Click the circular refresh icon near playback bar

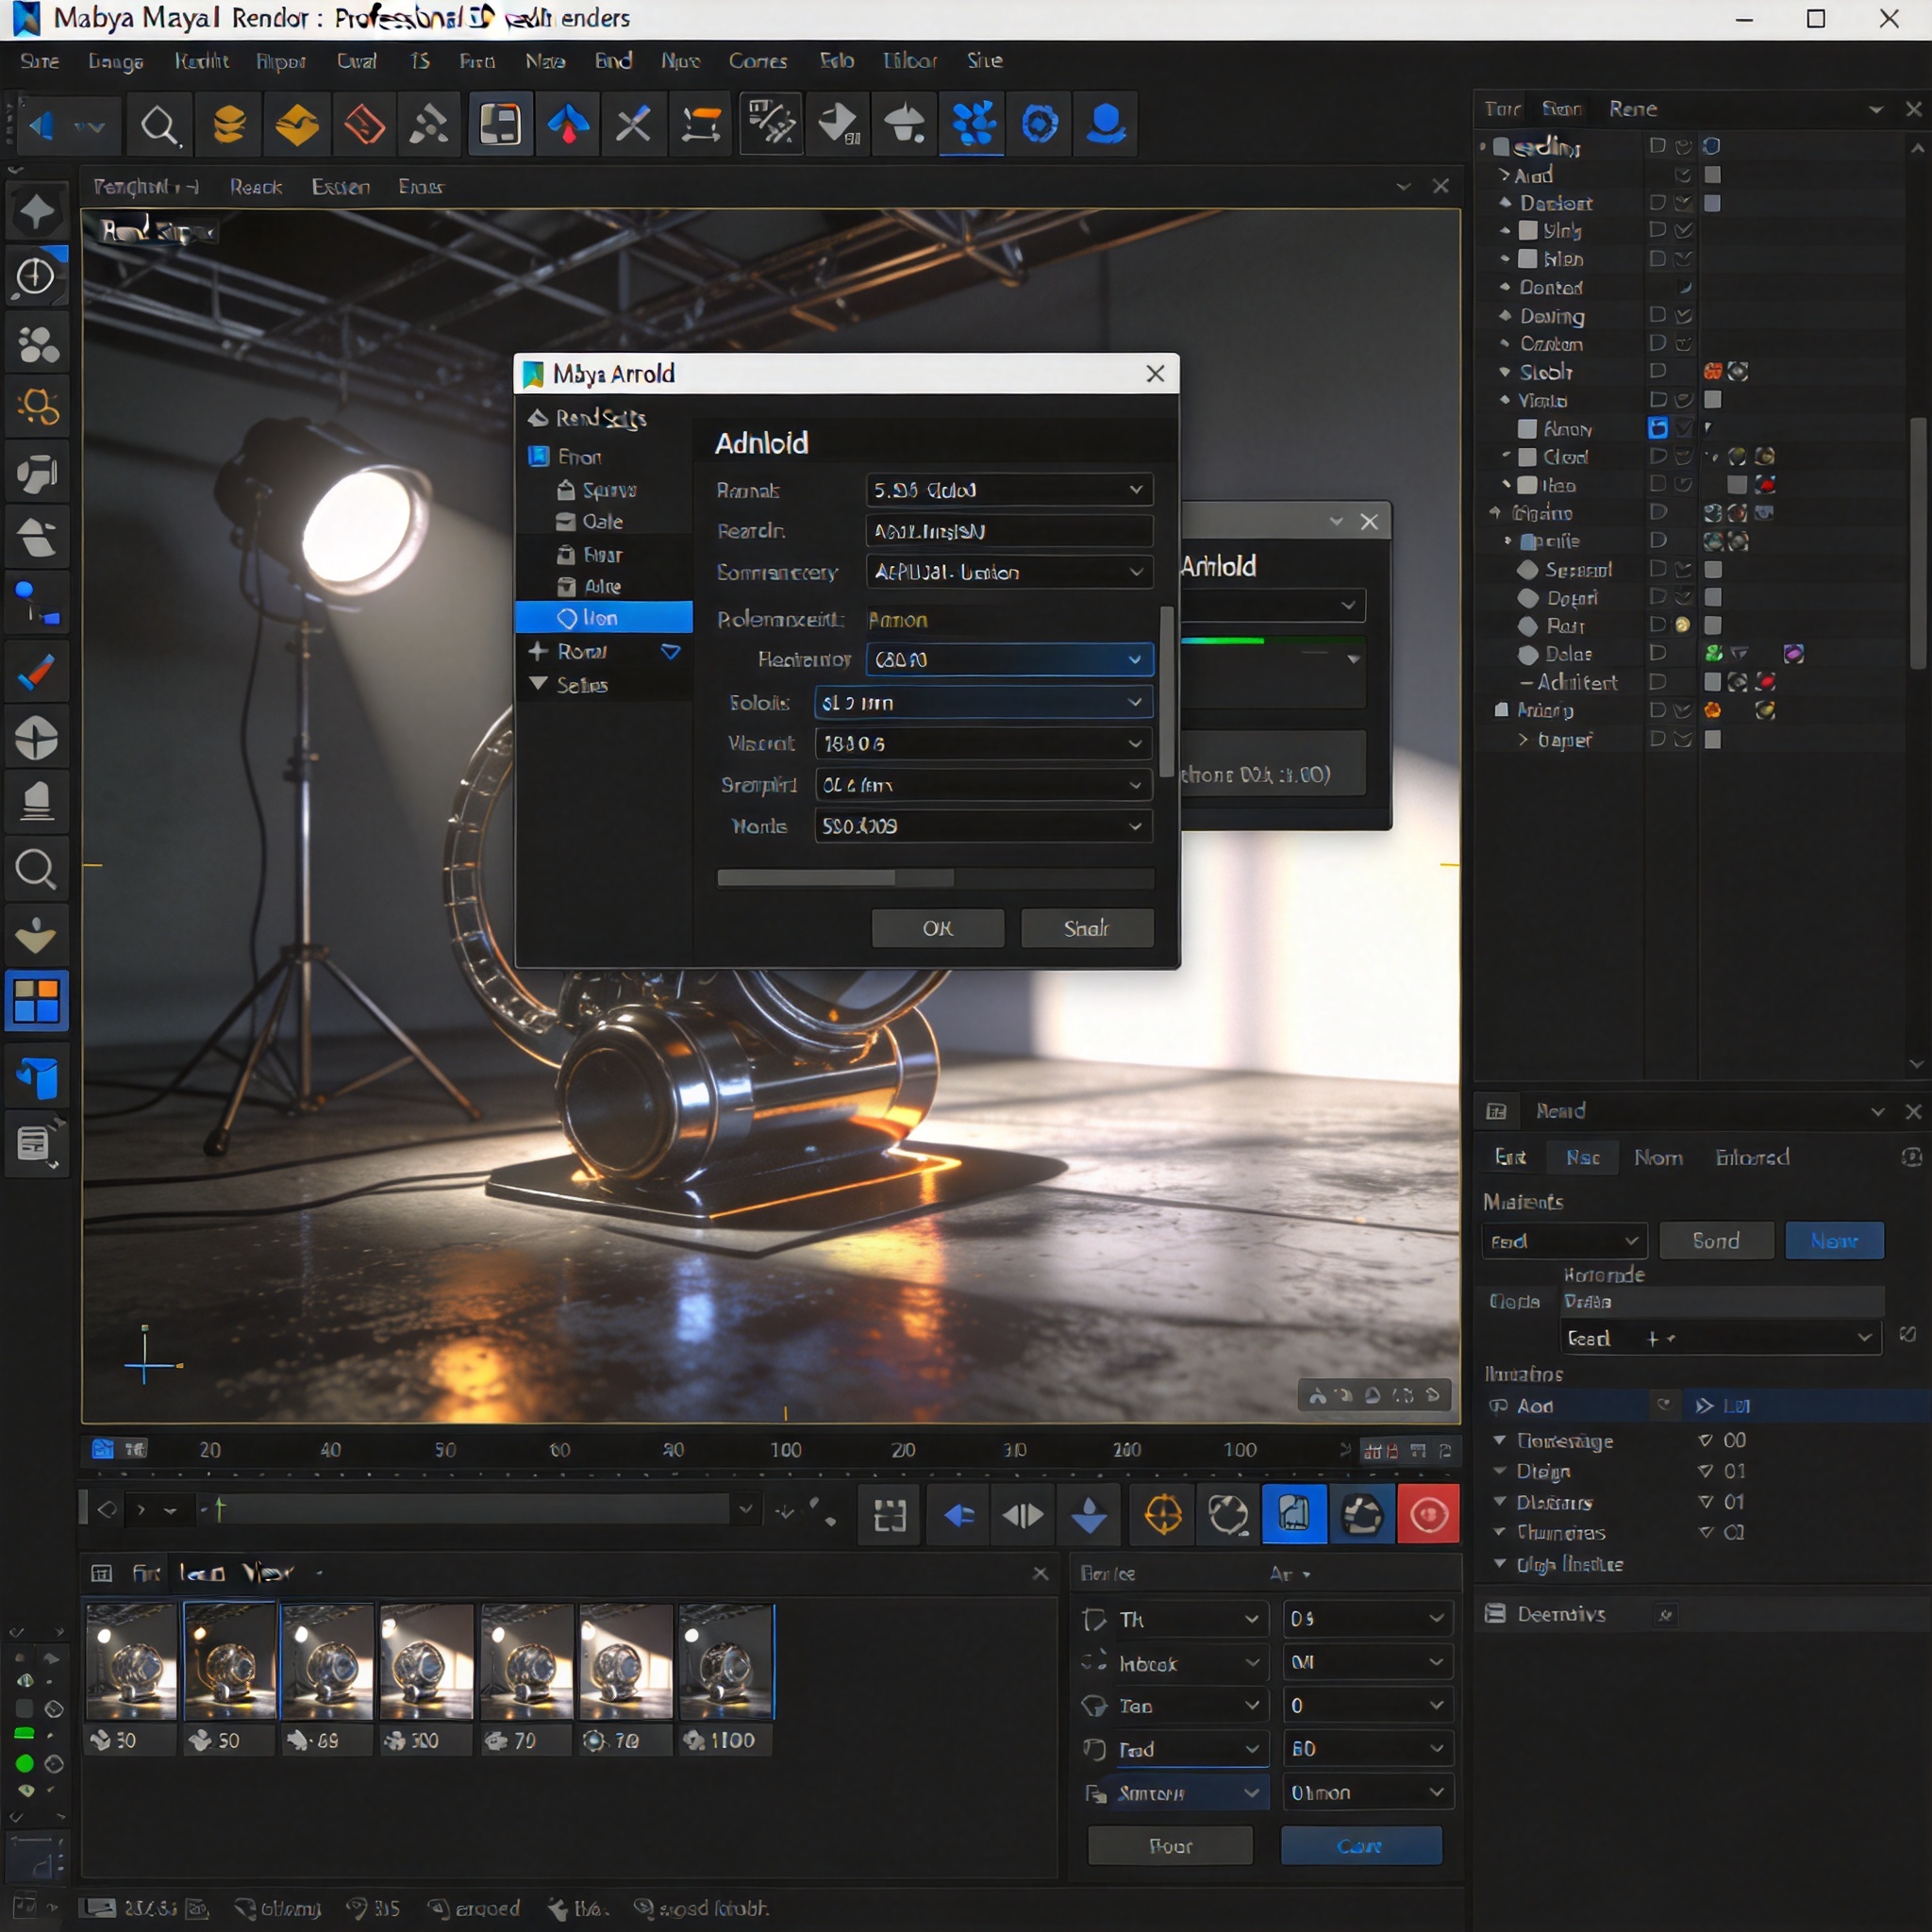click(1228, 1515)
